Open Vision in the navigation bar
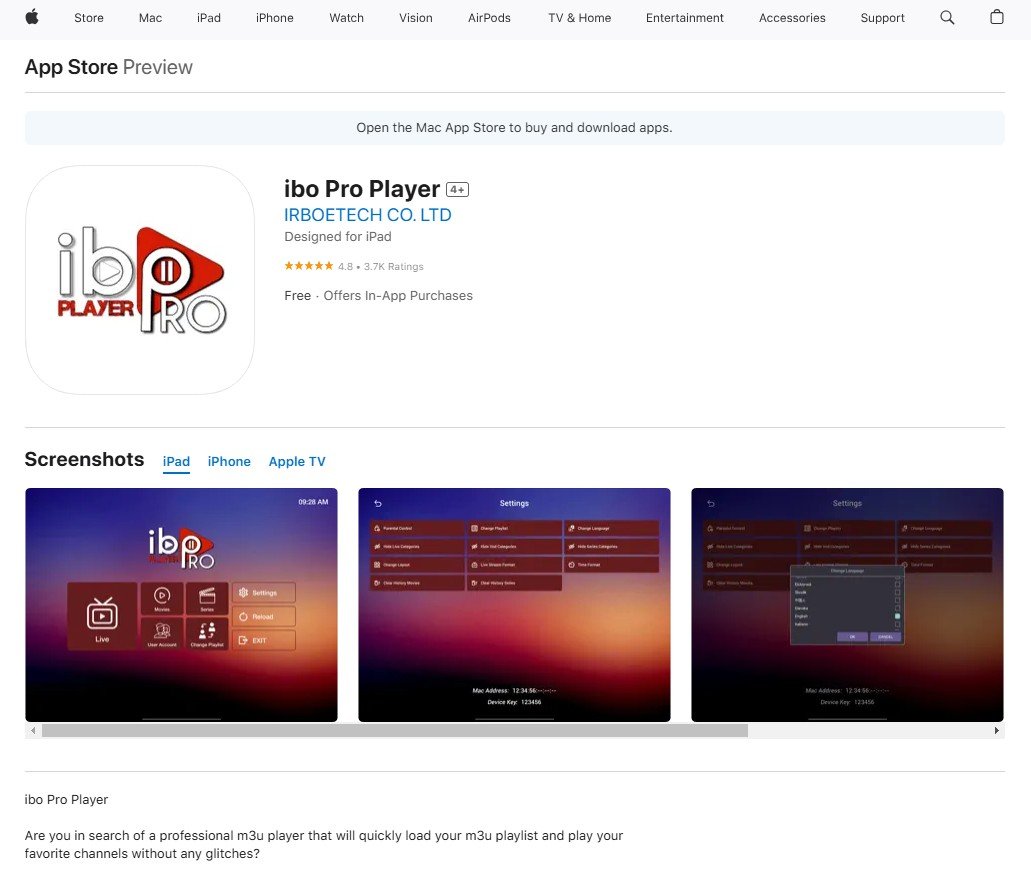Screen dimensions: 1031x869 pyautogui.click(x=416, y=18)
